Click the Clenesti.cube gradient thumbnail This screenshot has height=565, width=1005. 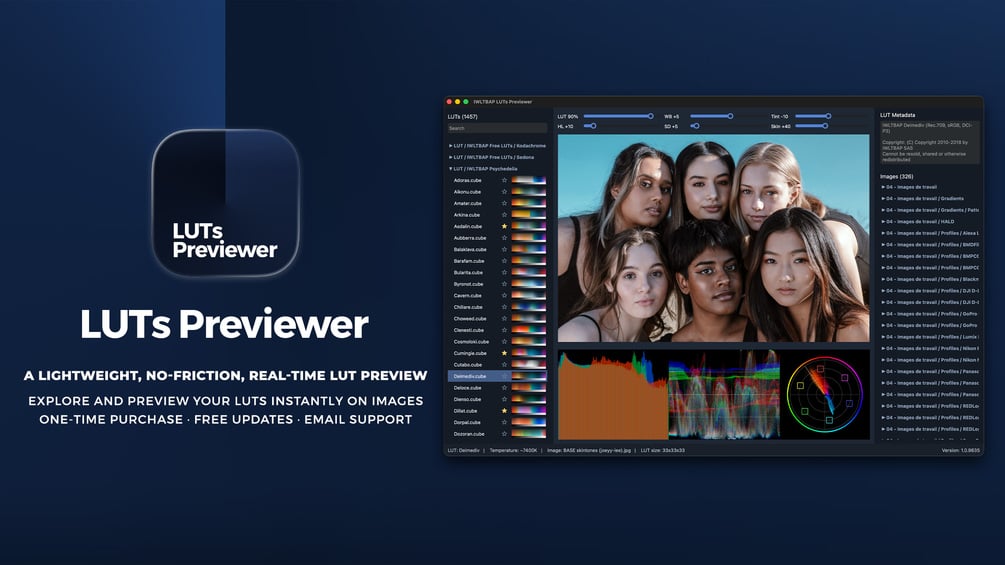click(x=529, y=331)
